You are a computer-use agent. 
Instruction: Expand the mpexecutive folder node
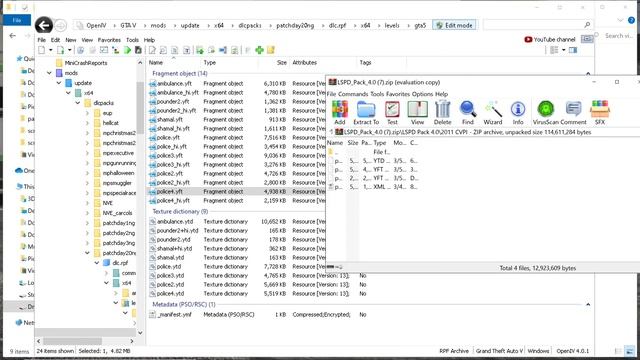click(87, 153)
